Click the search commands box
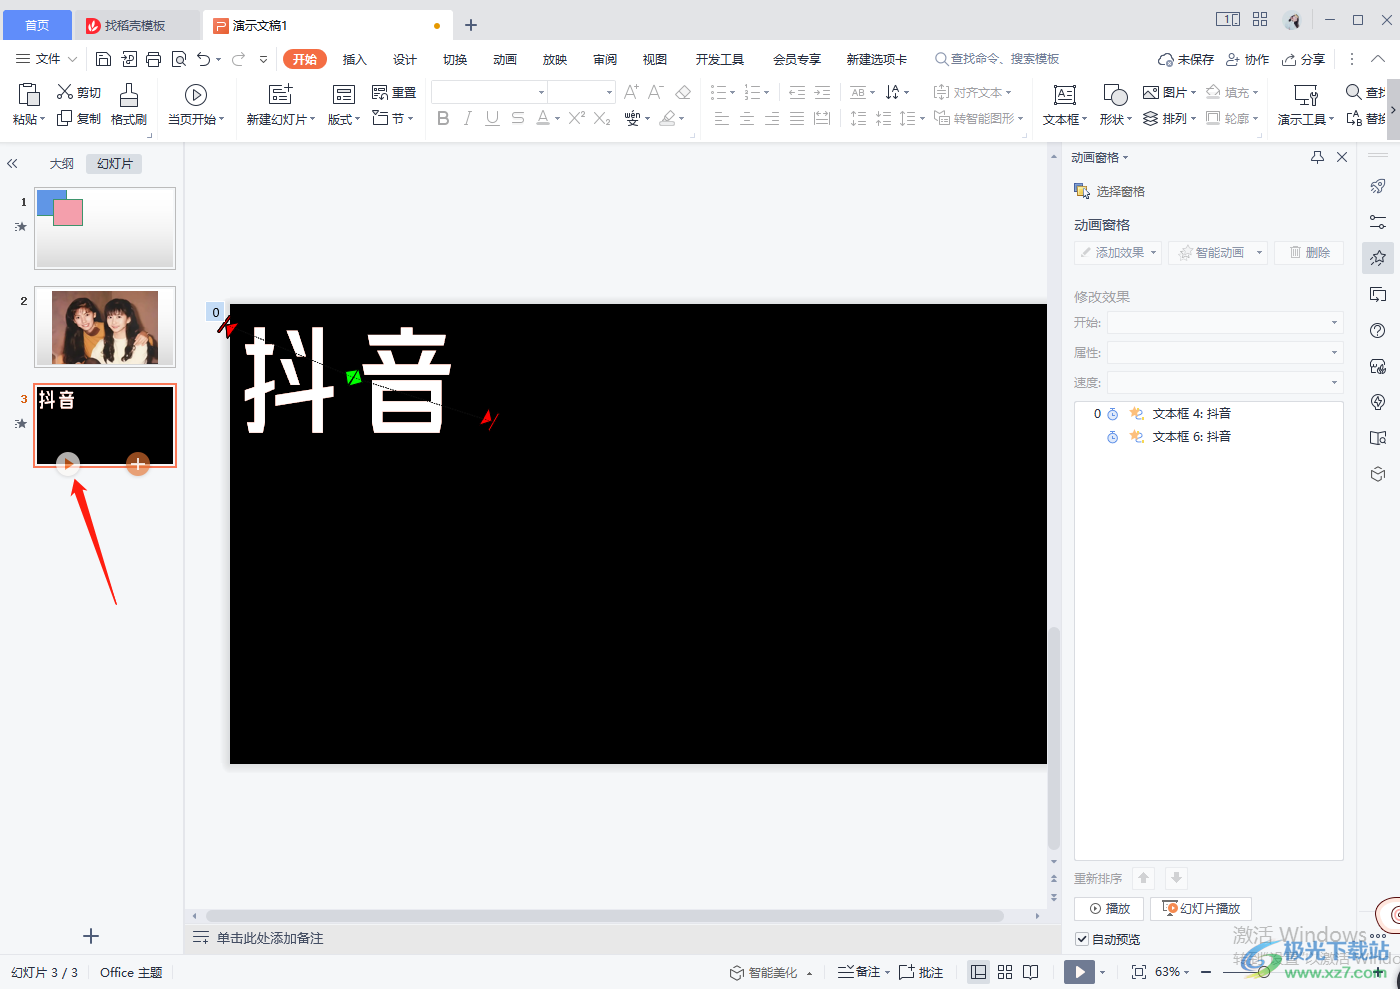The height and width of the screenshot is (989, 1400). pos(997,59)
